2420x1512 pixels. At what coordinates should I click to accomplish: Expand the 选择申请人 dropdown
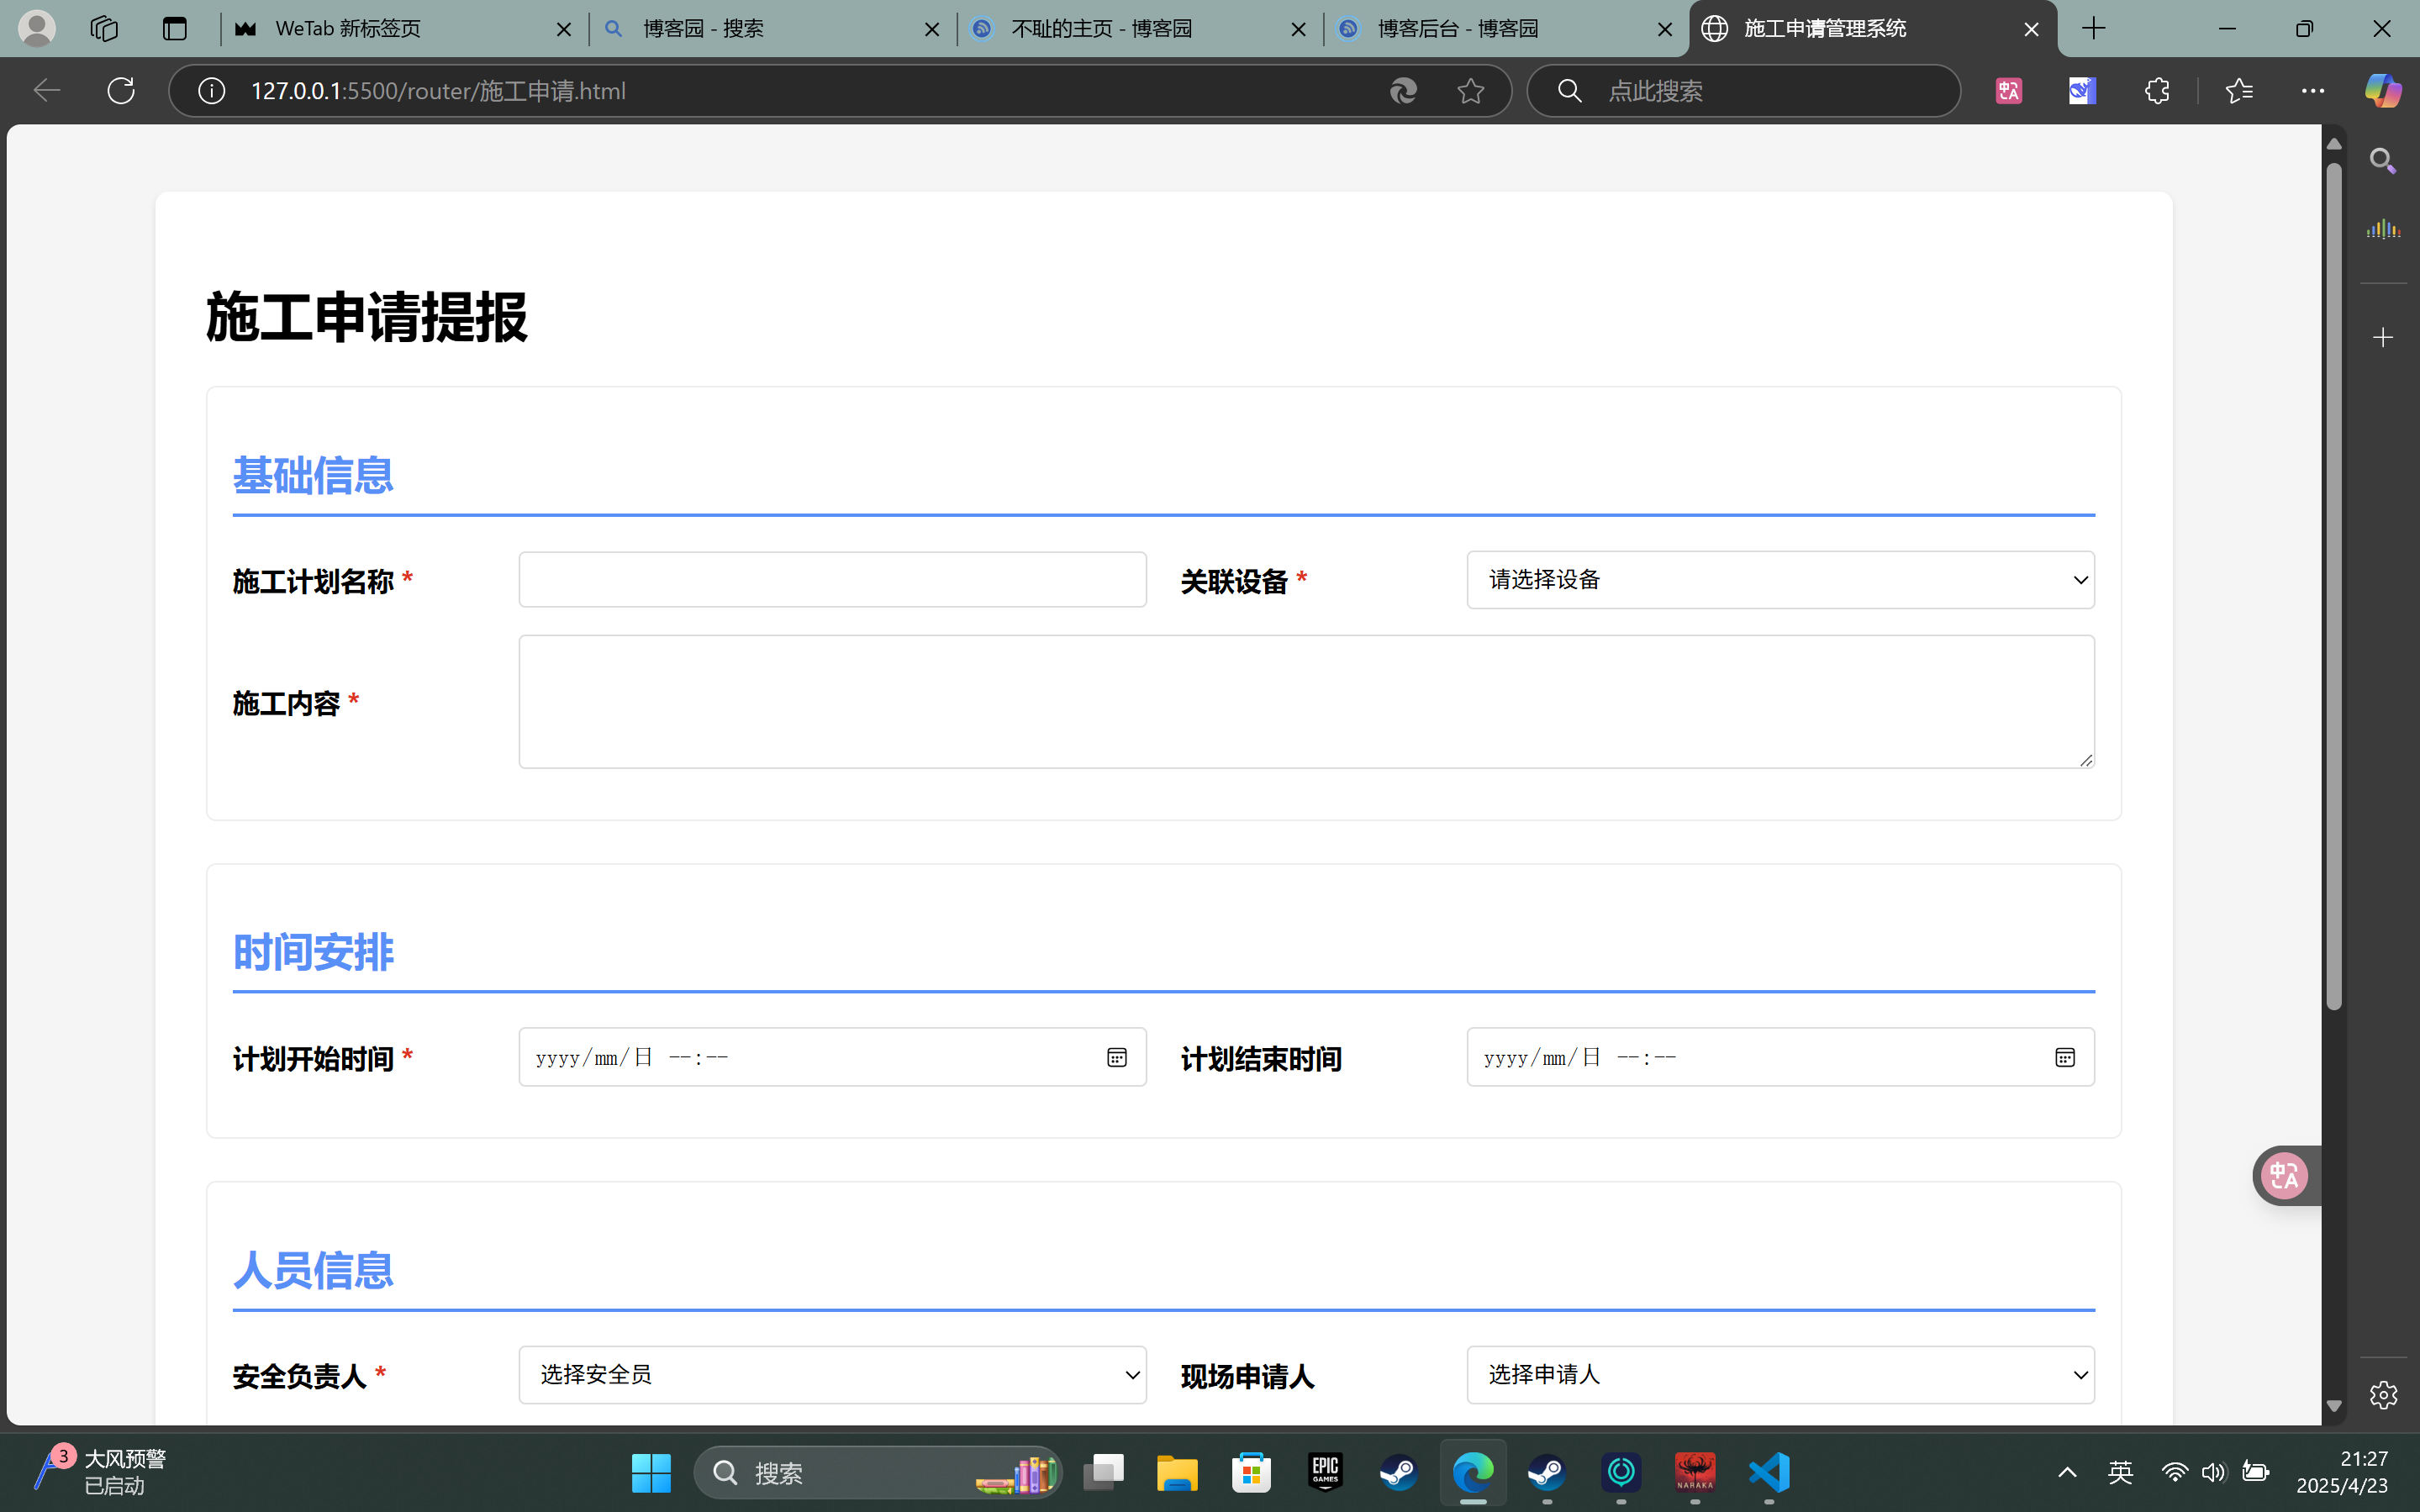(x=1780, y=1375)
